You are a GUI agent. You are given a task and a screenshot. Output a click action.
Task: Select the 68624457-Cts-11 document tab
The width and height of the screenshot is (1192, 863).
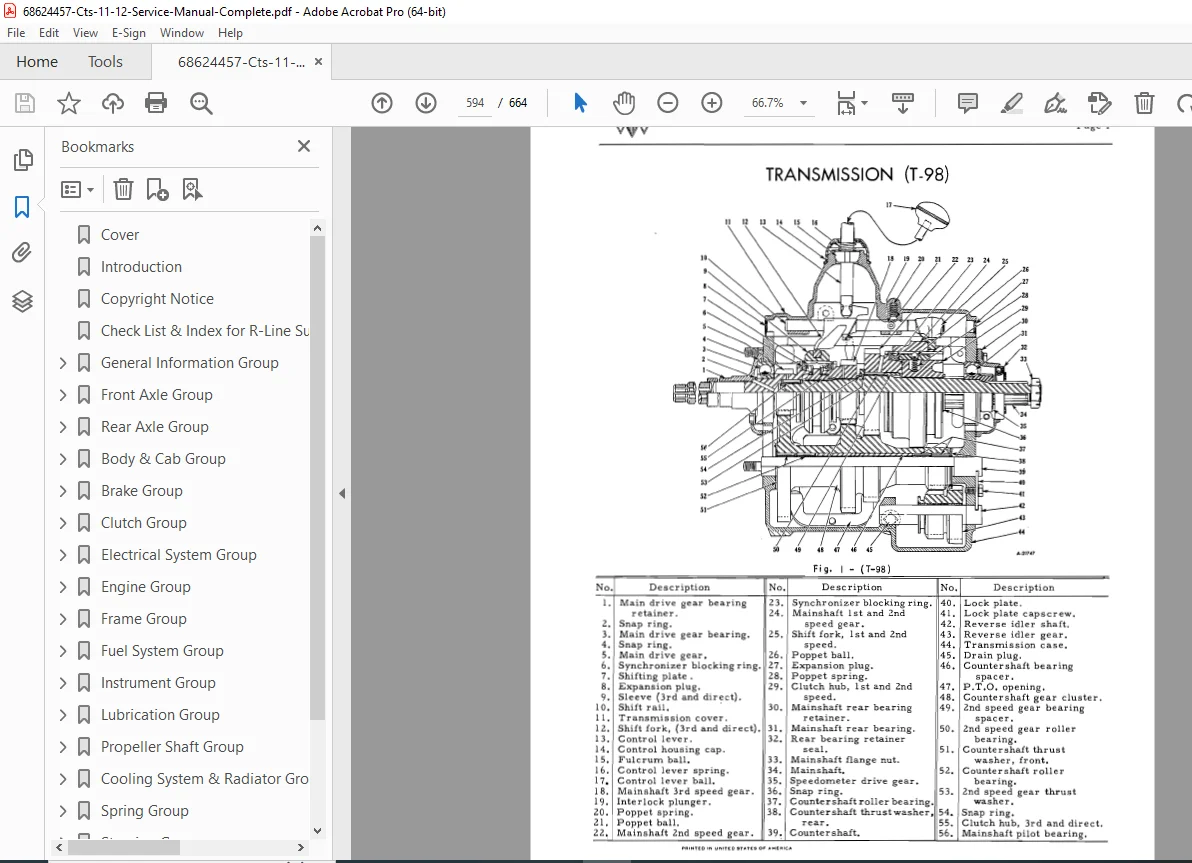pyautogui.click(x=241, y=62)
